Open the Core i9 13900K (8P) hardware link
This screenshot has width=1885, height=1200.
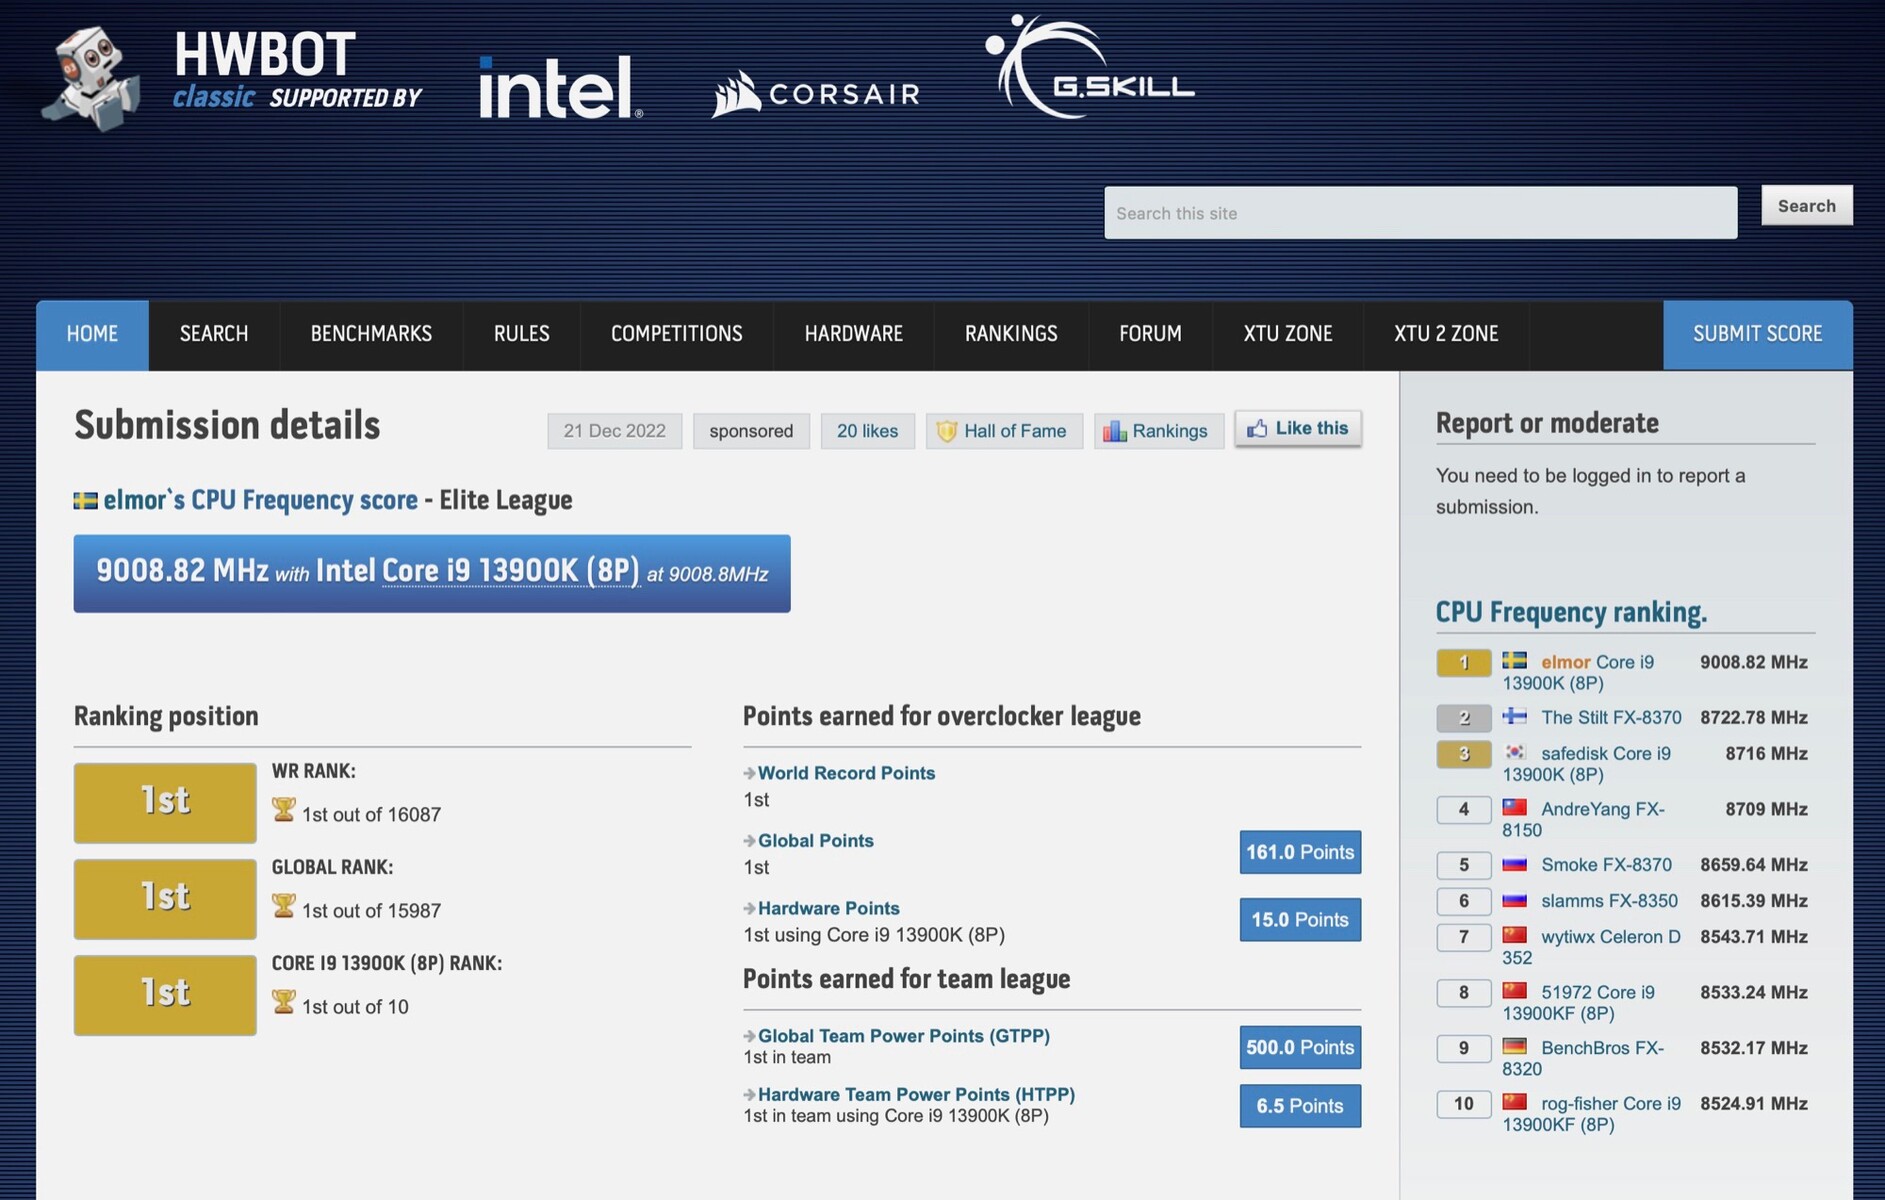pyautogui.click(x=511, y=570)
